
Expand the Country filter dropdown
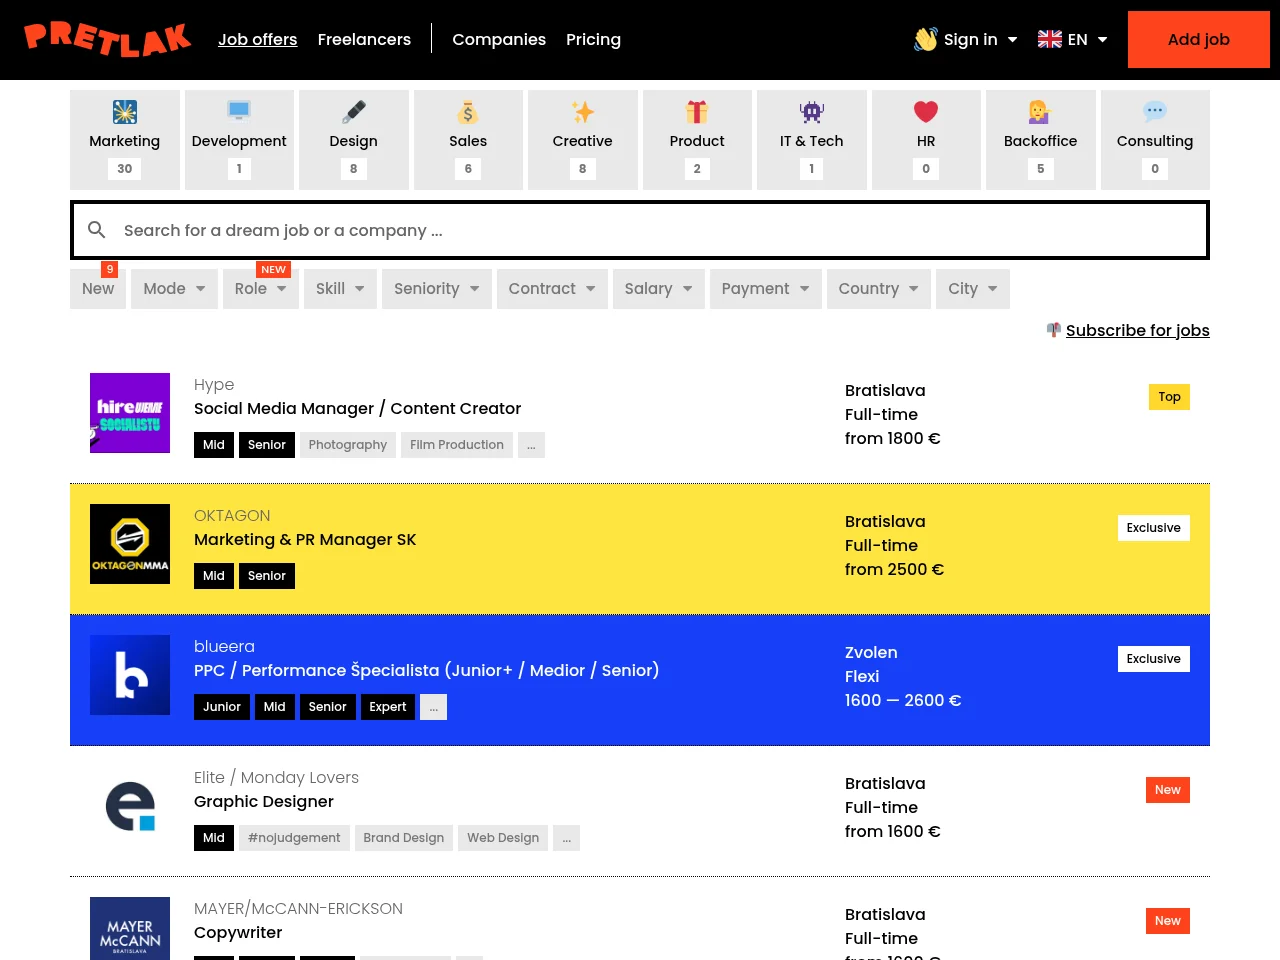point(879,289)
